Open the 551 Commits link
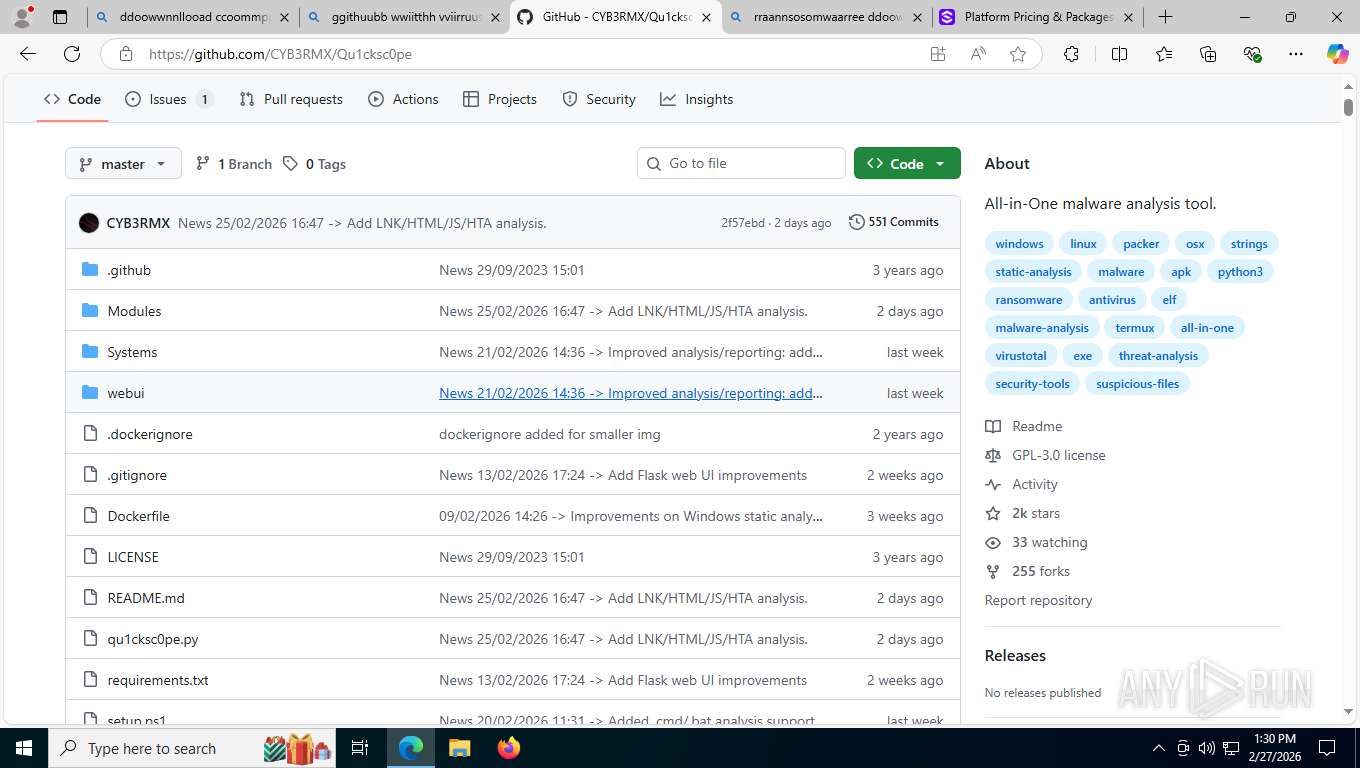The image size is (1360, 768). pyautogui.click(x=893, y=222)
